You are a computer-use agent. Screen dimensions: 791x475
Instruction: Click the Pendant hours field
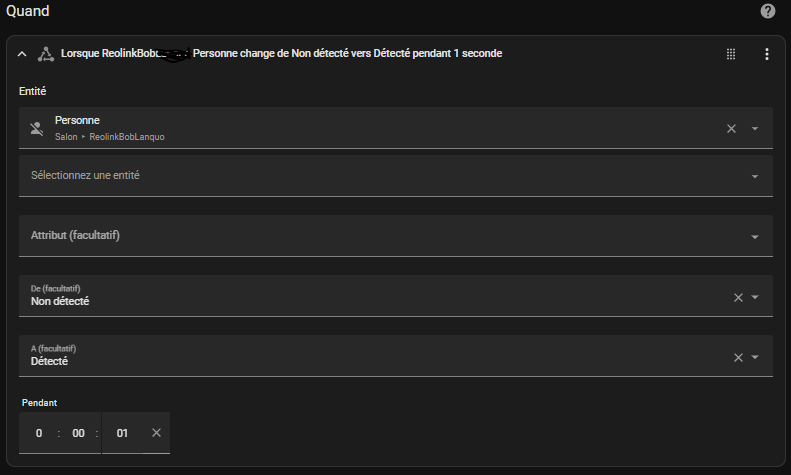(x=39, y=433)
